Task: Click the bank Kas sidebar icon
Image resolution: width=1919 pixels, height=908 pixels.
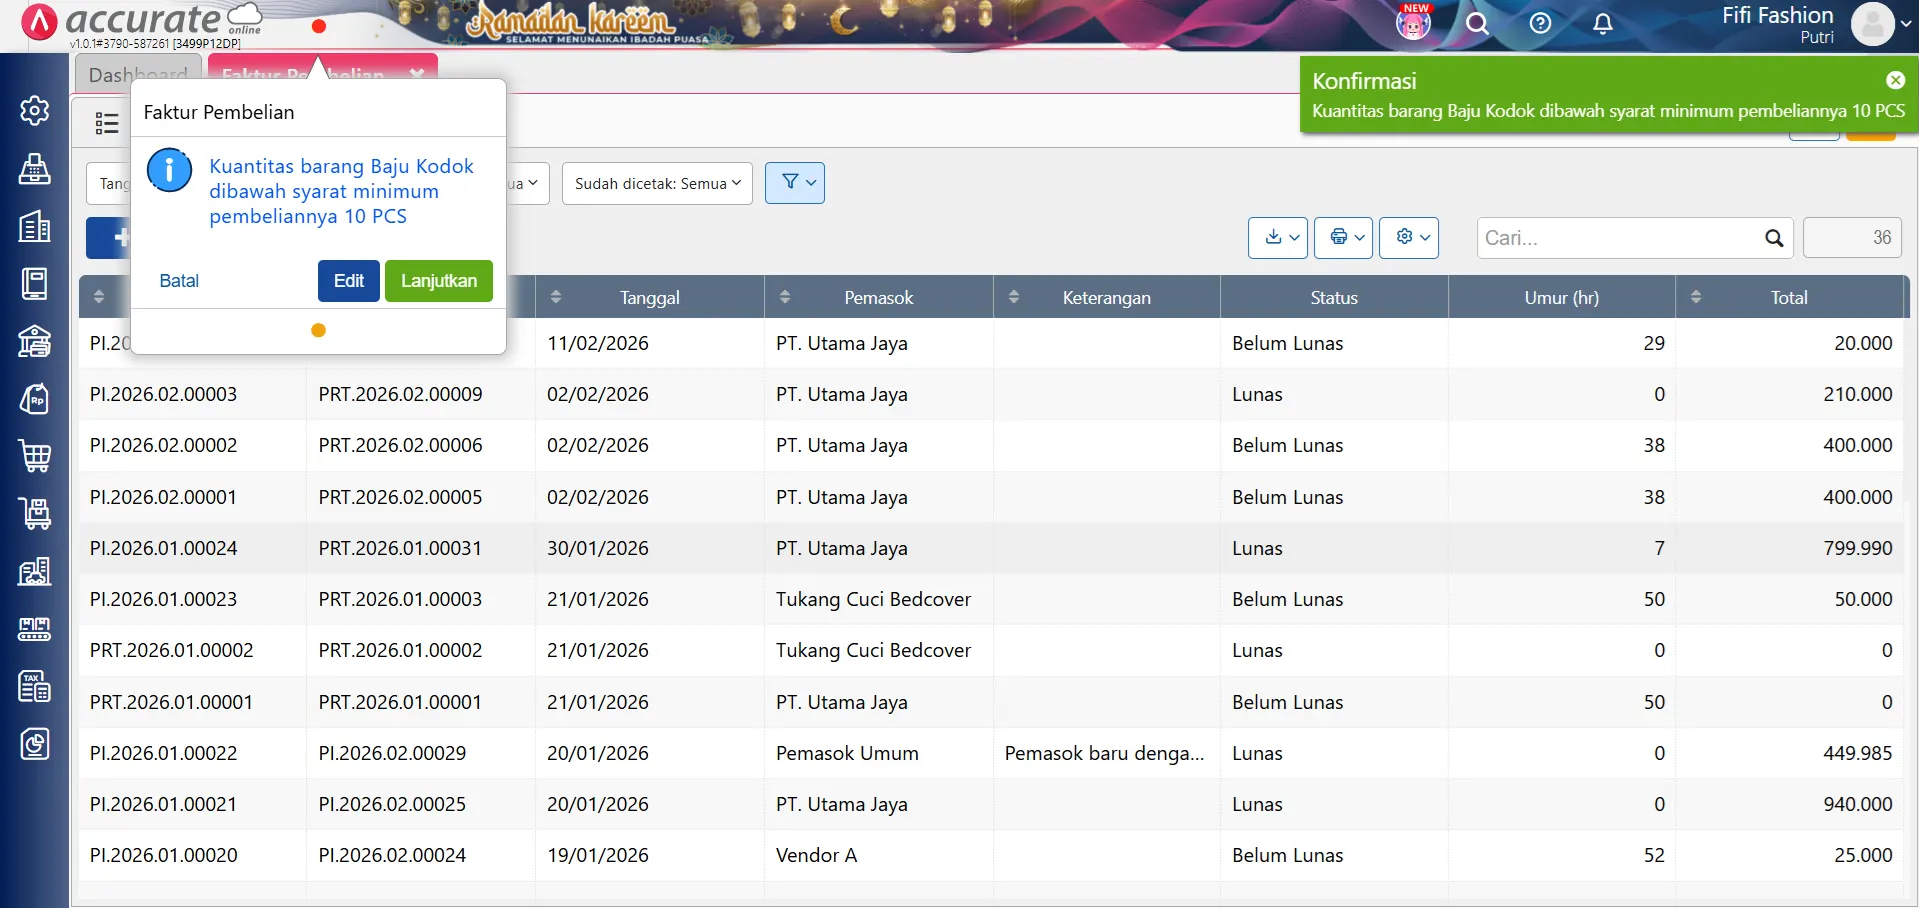Action: (35, 342)
